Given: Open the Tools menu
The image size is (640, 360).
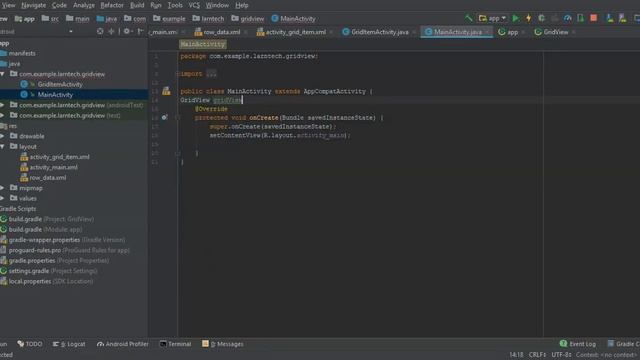Looking at the screenshot, I should (175, 5).
